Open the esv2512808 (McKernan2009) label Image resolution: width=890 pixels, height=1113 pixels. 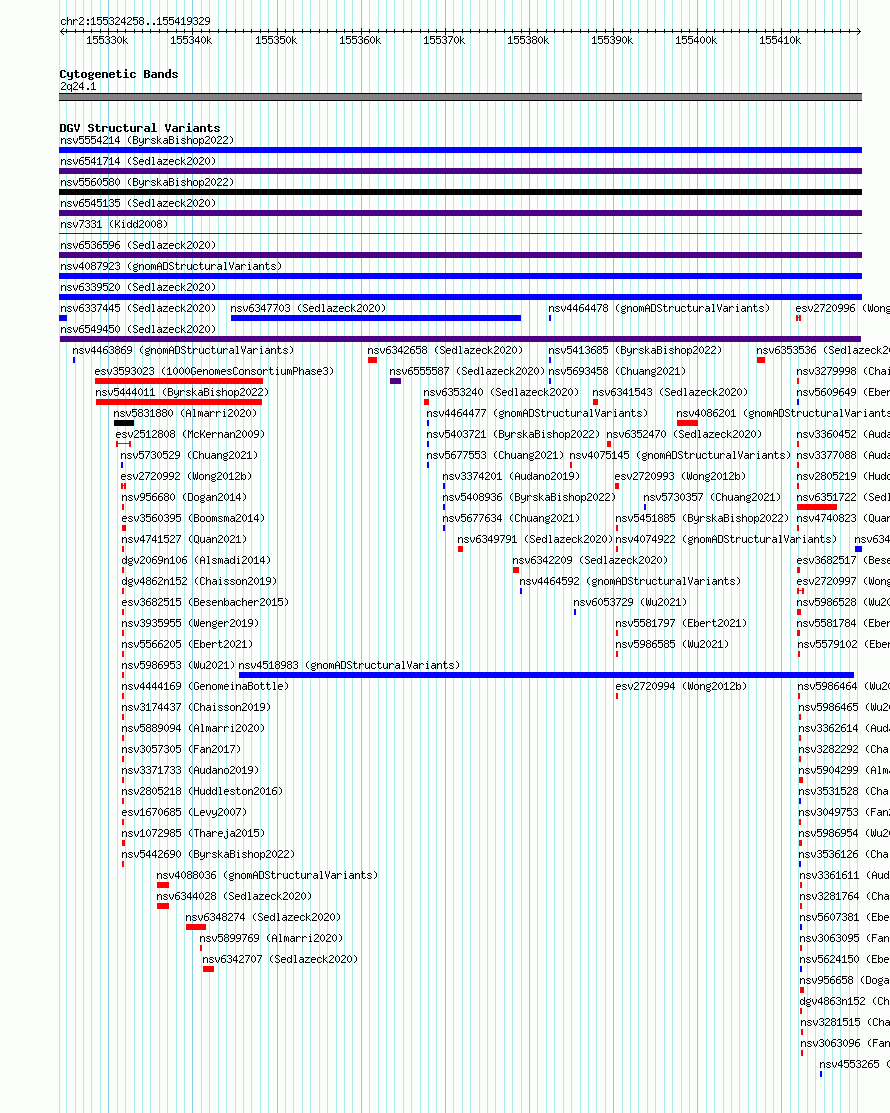190,434
